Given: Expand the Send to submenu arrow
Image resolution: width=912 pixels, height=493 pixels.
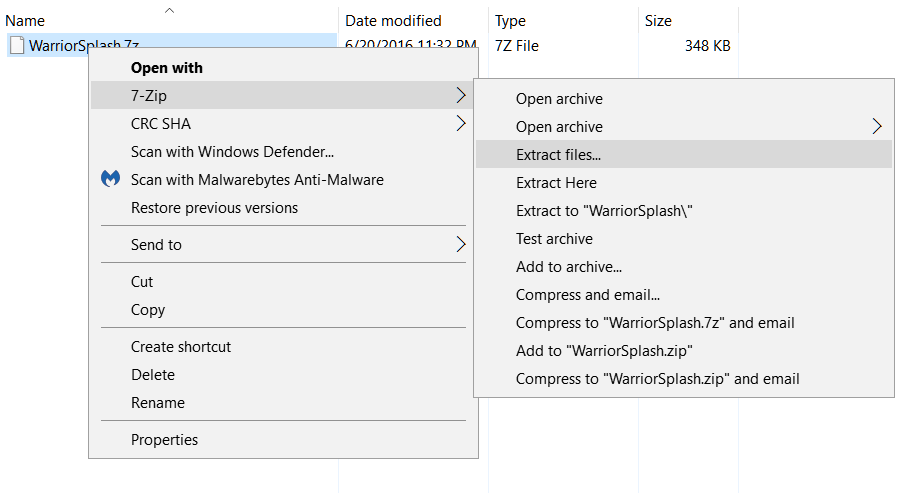Looking at the screenshot, I should [x=461, y=244].
